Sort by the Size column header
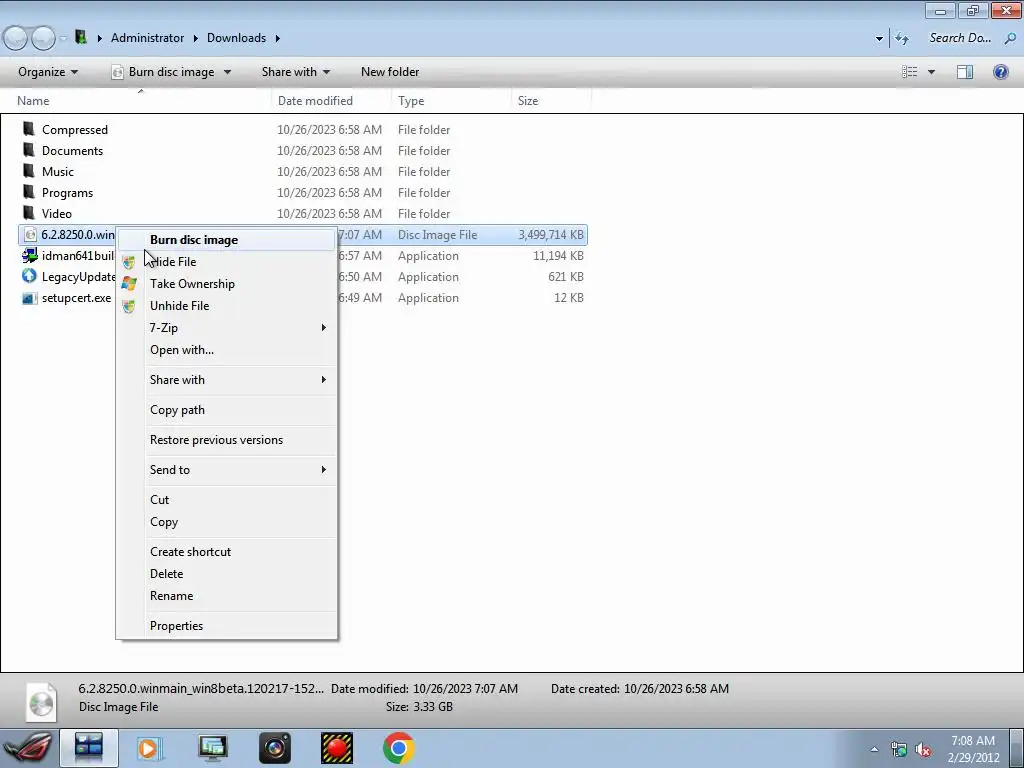The height and width of the screenshot is (768, 1024). pos(551,101)
